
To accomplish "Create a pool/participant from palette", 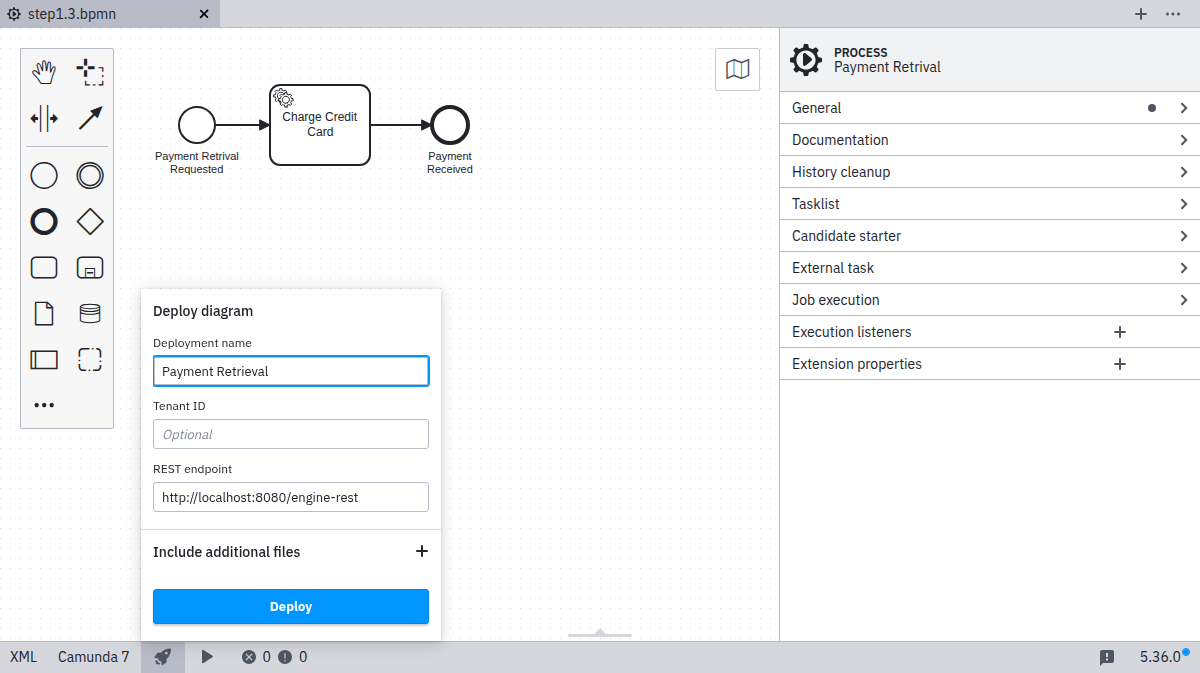I will tap(44, 359).
